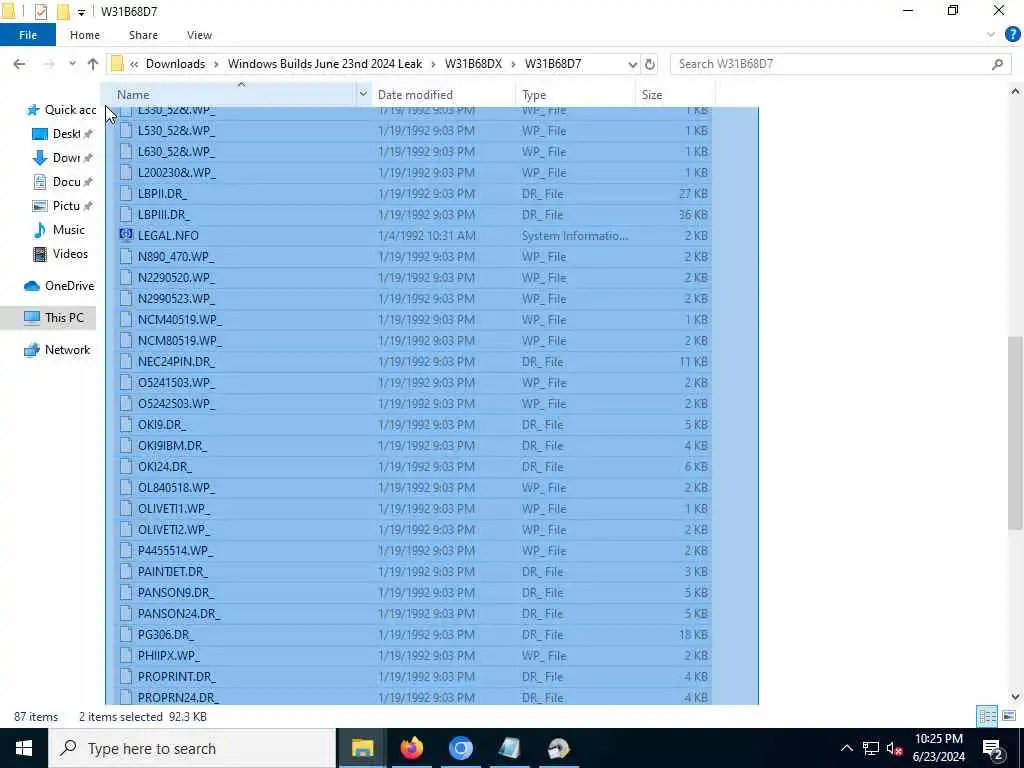Open the Quick Access Toolbar dropdown
Viewport: 1024px width, 768px height.
tap(81, 12)
